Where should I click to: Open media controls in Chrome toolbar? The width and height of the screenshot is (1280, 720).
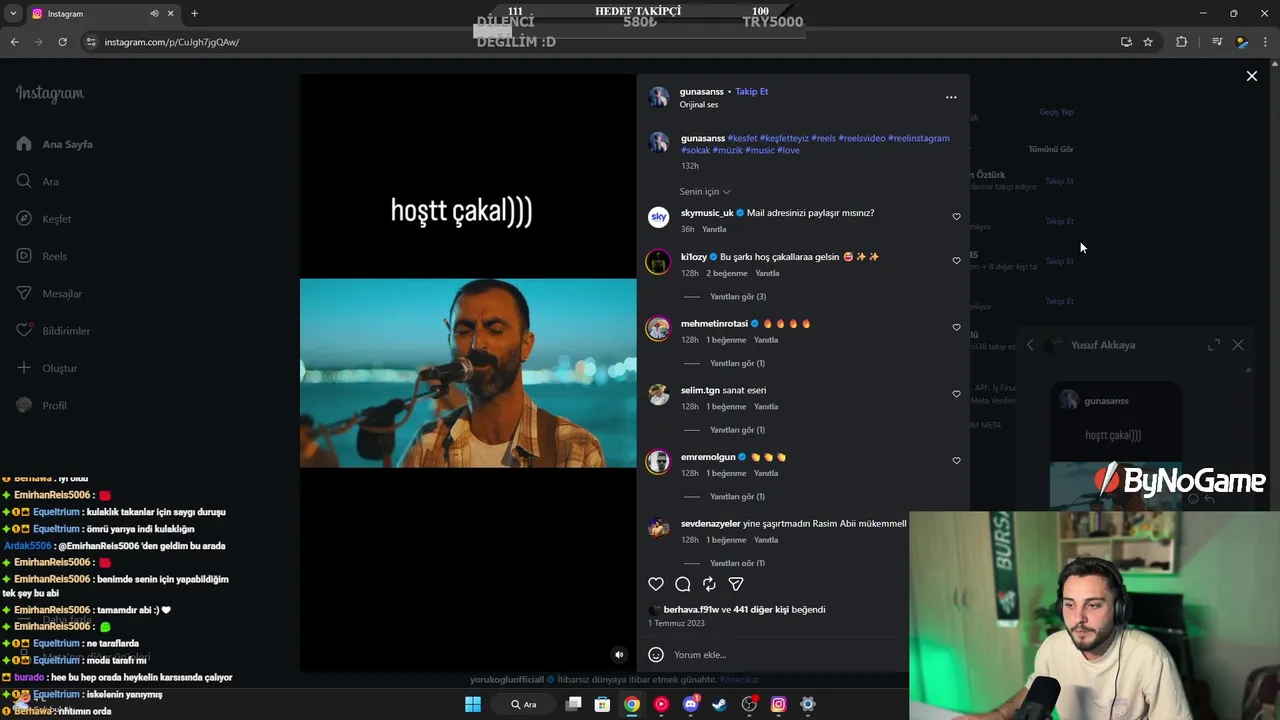(x=1216, y=42)
